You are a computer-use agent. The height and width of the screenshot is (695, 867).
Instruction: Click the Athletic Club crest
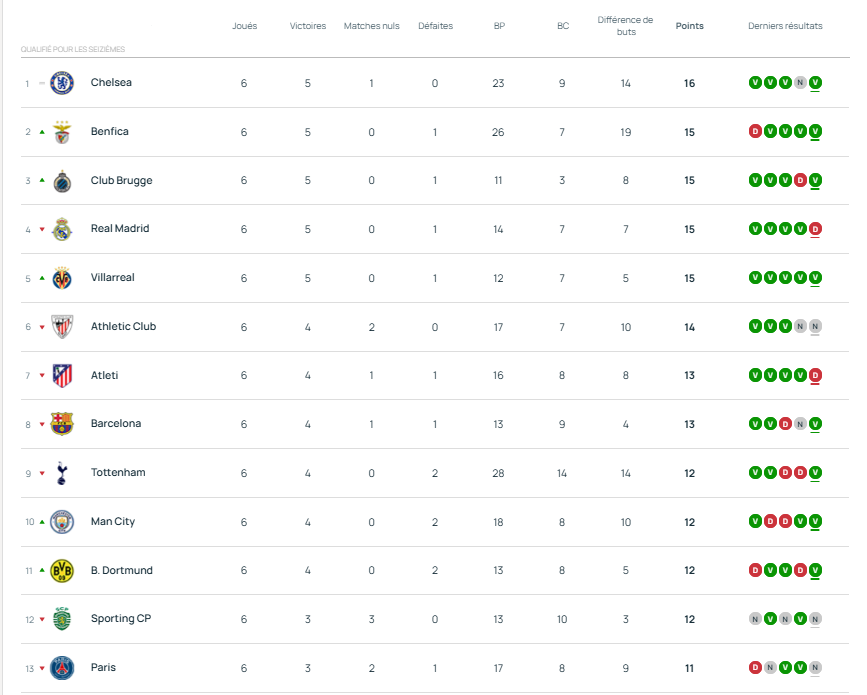tap(62, 327)
